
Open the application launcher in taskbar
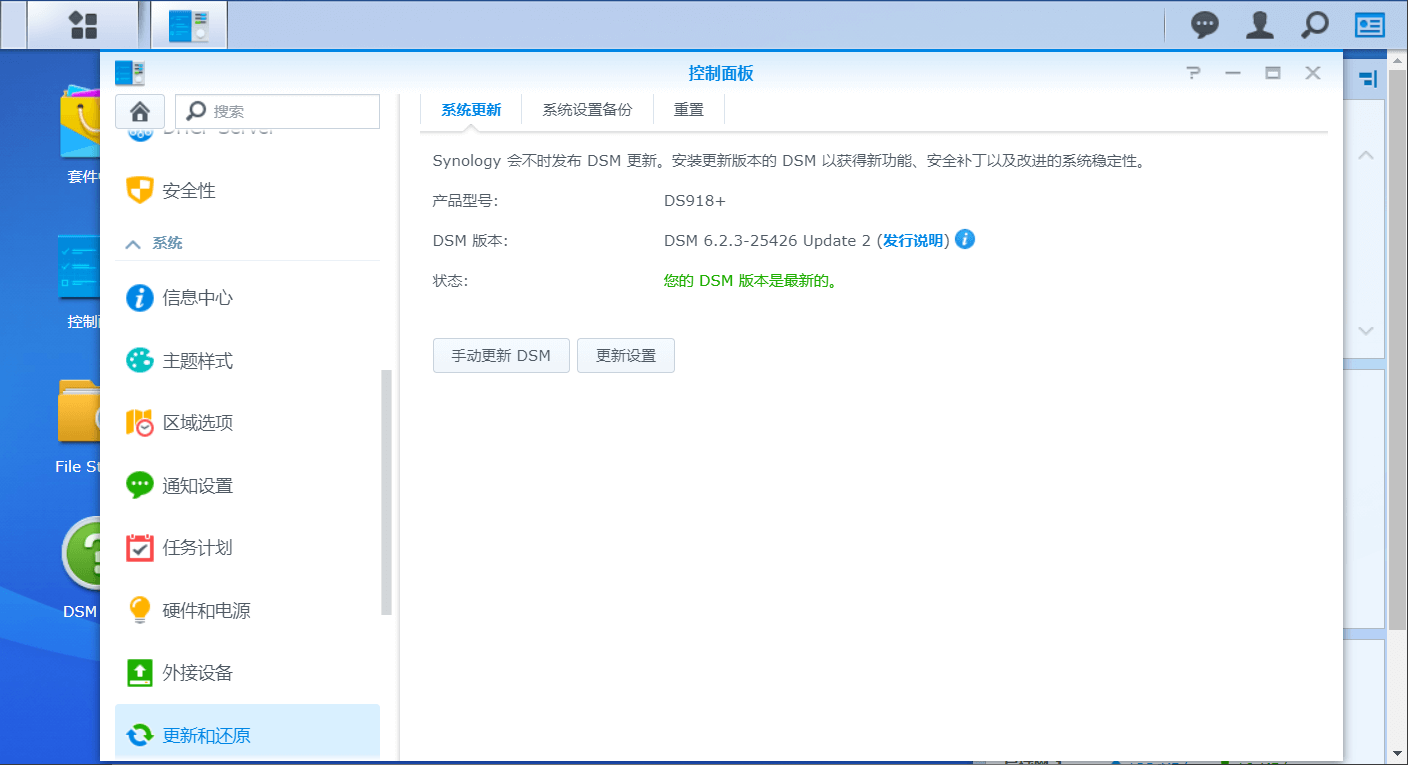[x=83, y=24]
